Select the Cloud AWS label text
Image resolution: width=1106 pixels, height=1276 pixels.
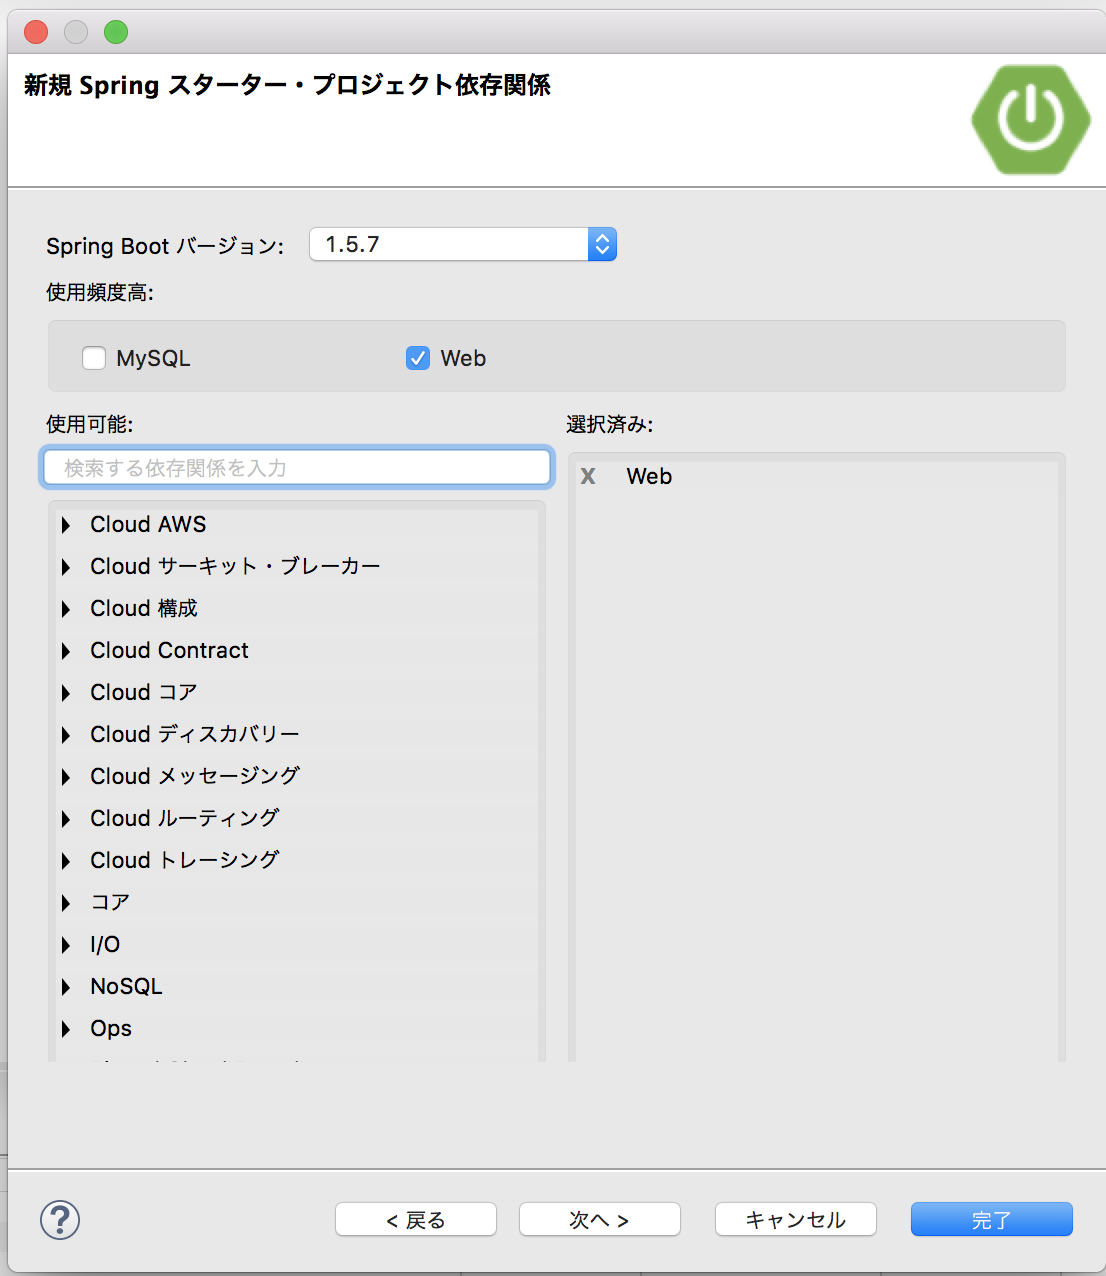point(148,524)
